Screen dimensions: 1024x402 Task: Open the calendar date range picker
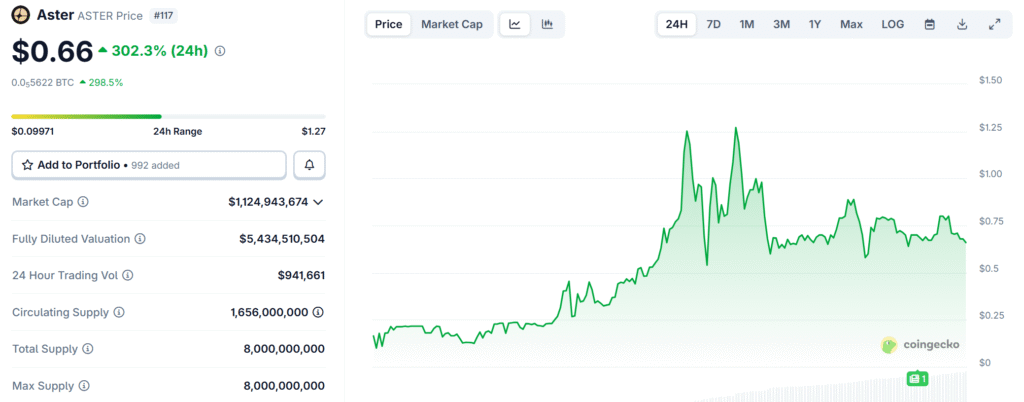click(930, 24)
